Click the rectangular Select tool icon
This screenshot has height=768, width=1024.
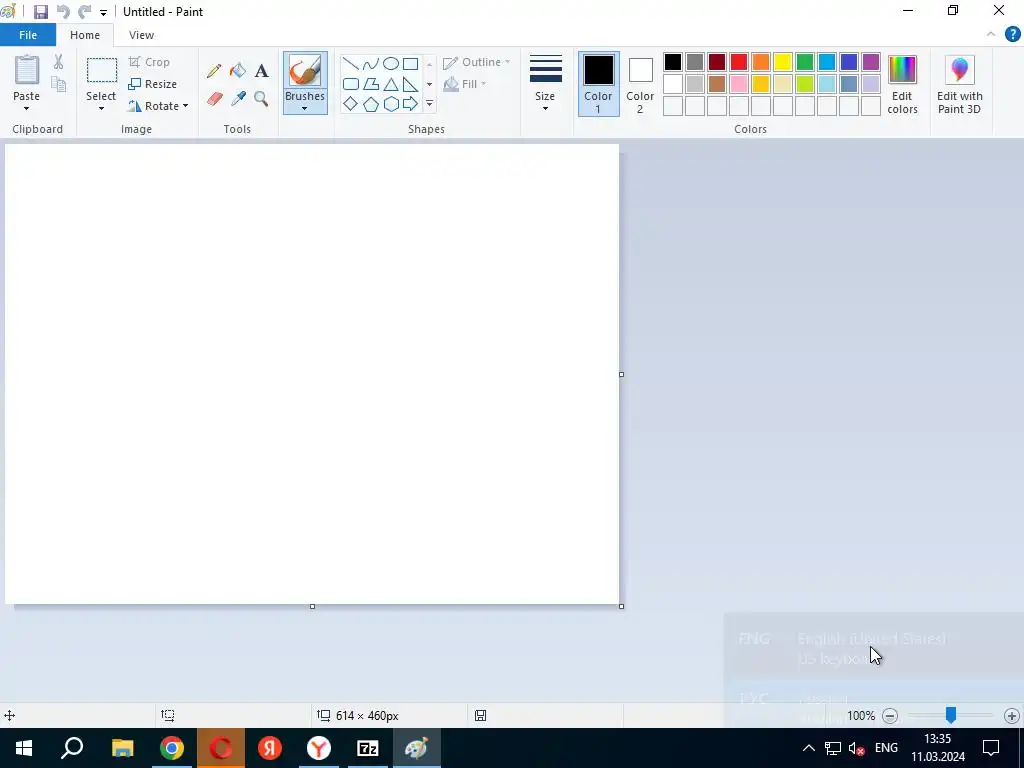point(102,71)
